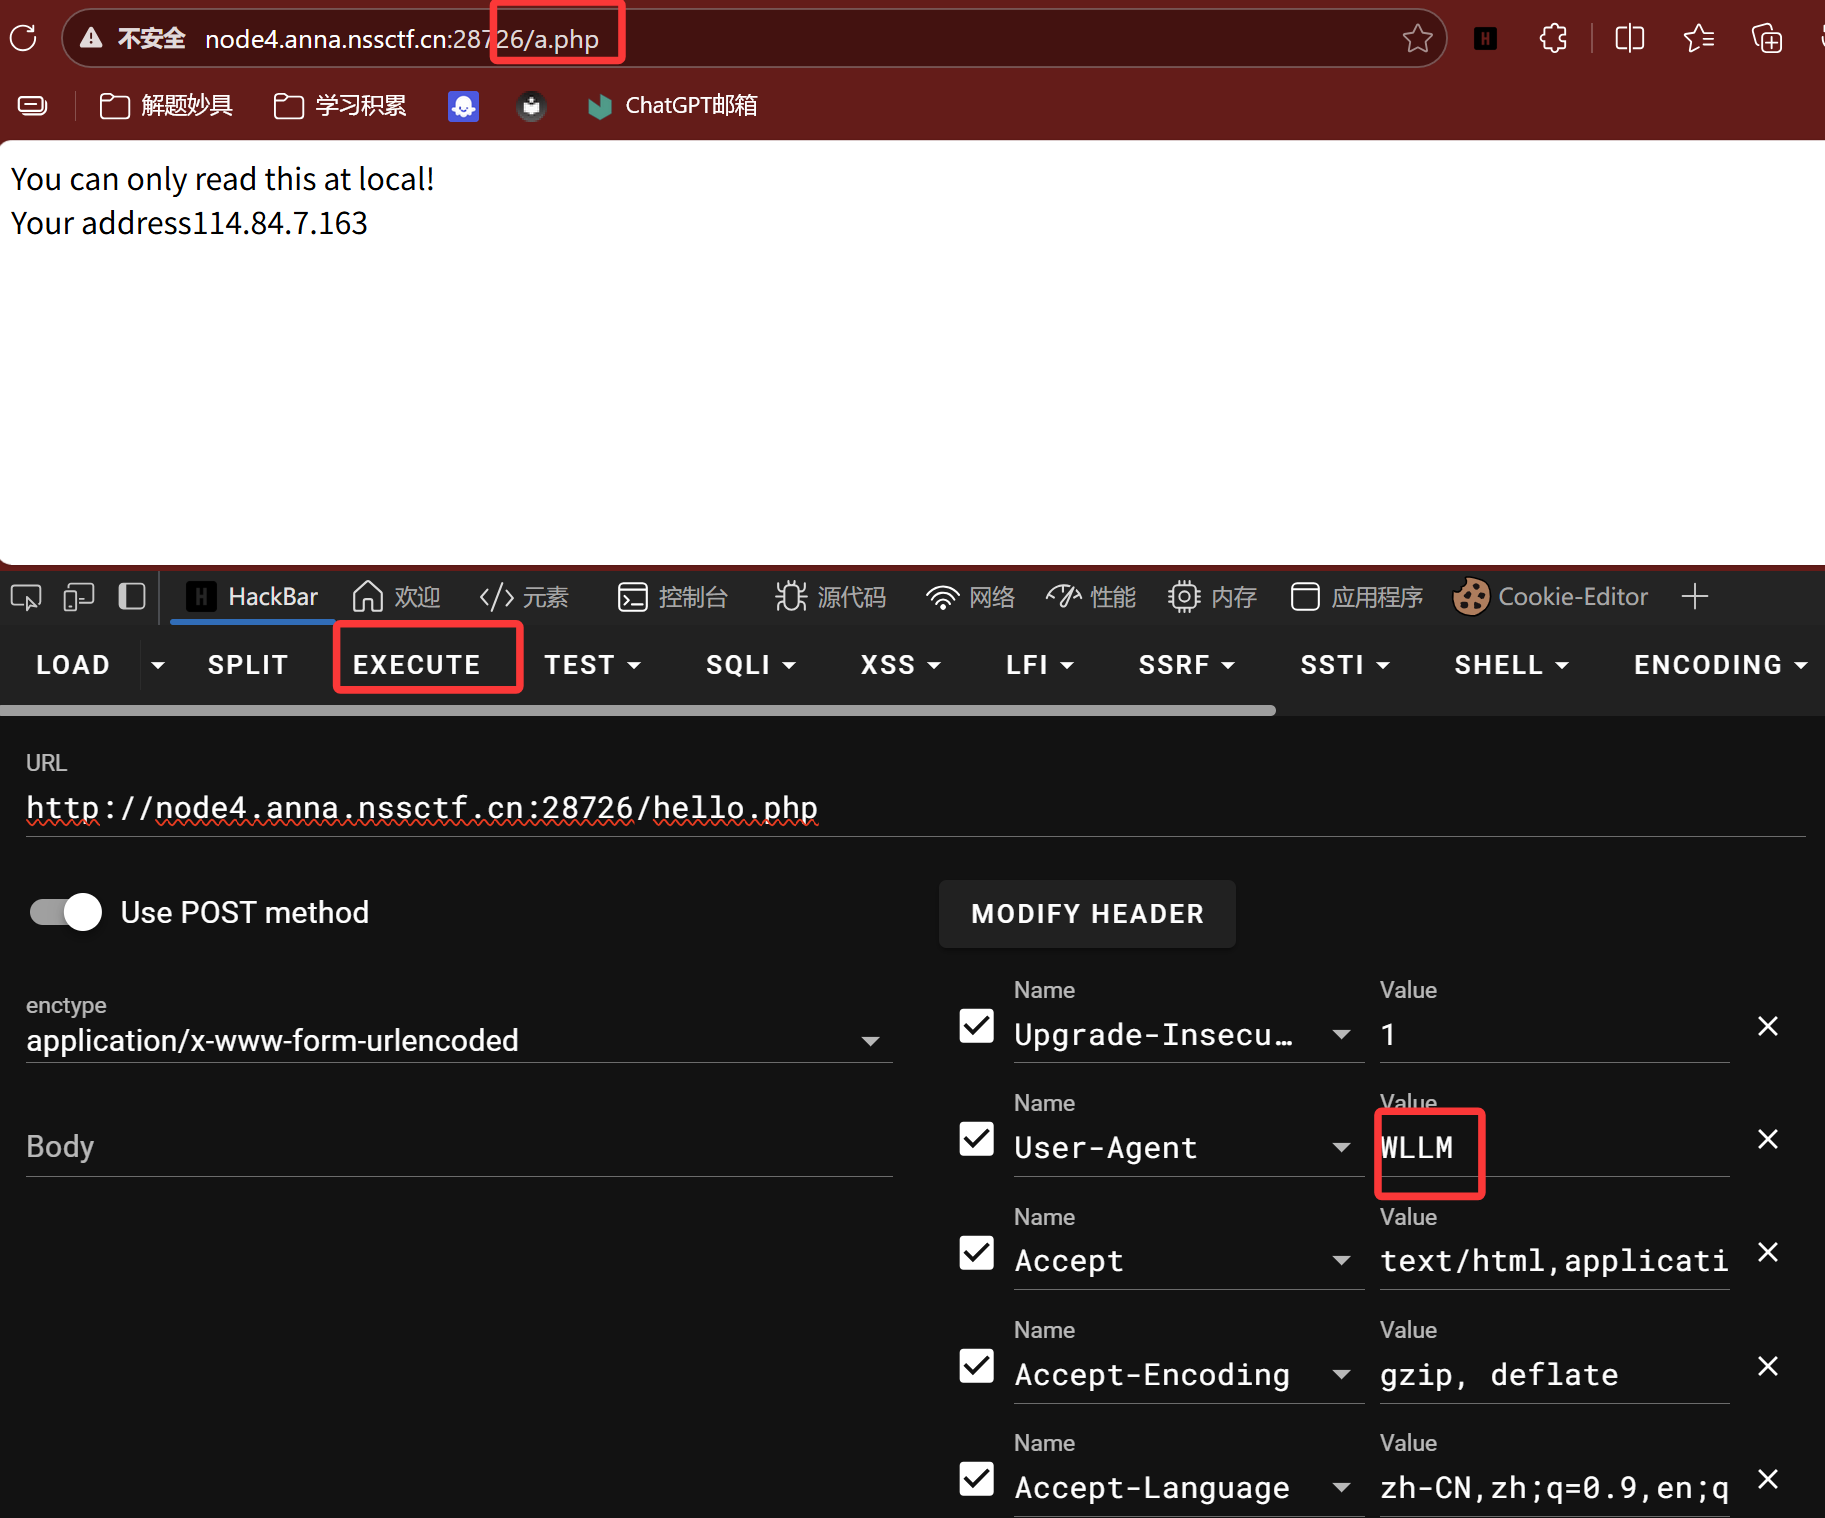Switch to the Cookie-Editor tab
This screenshot has width=1825, height=1518.
pyautogui.click(x=1550, y=597)
